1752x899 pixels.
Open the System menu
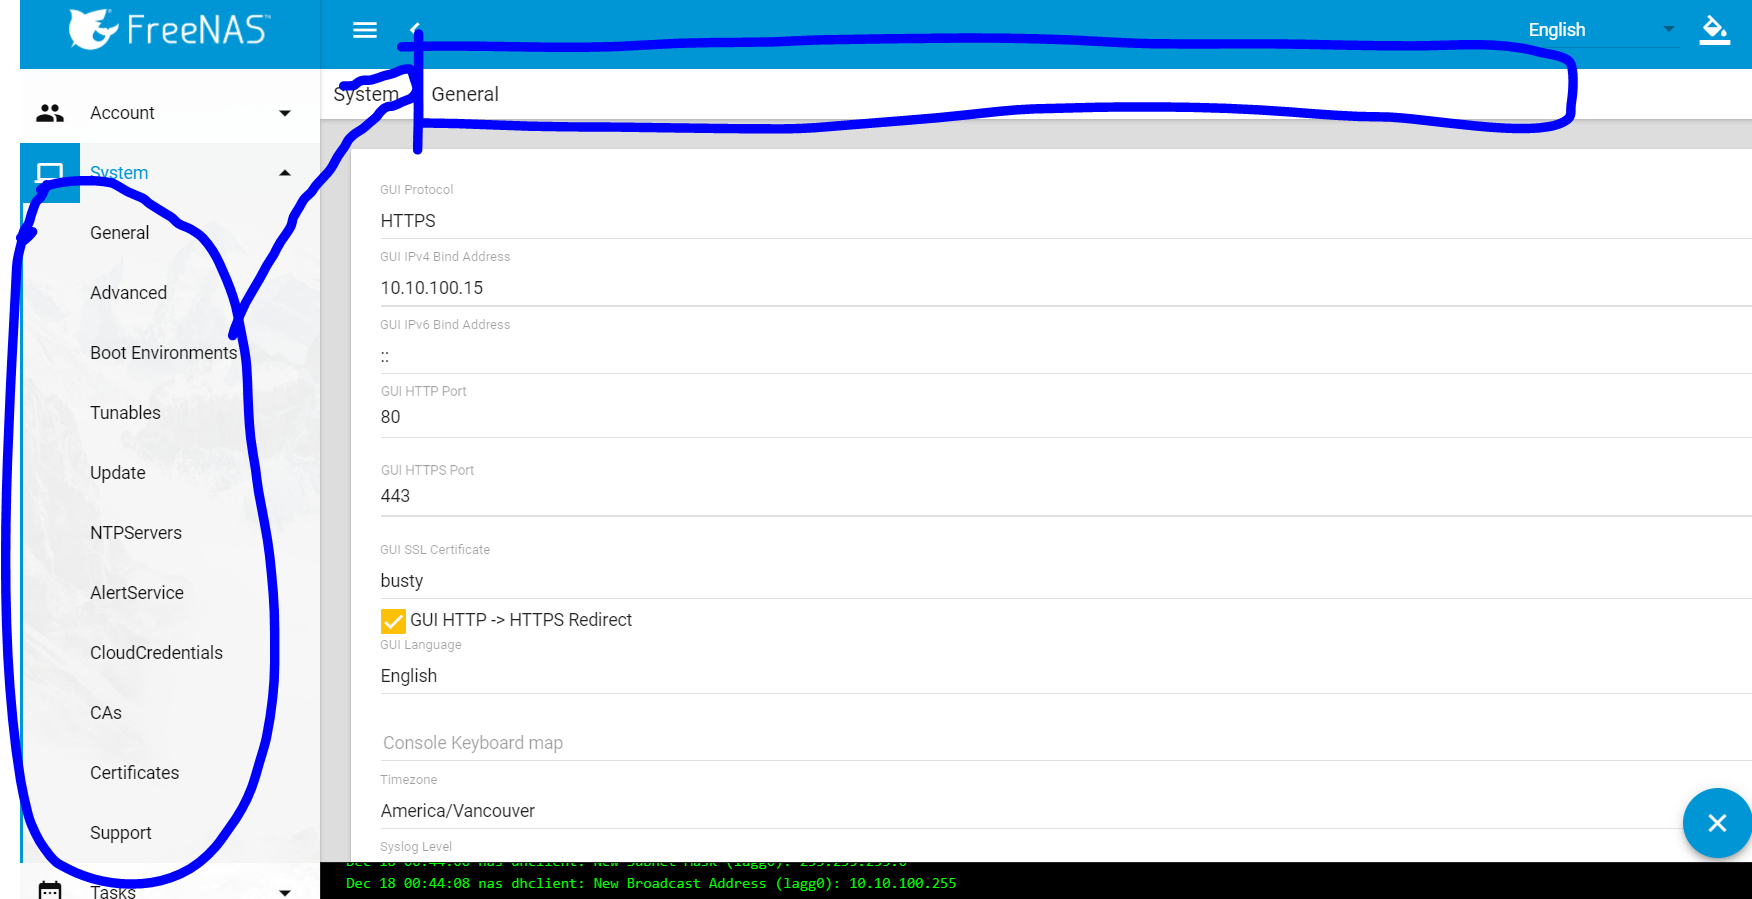click(x=170, y=173)
